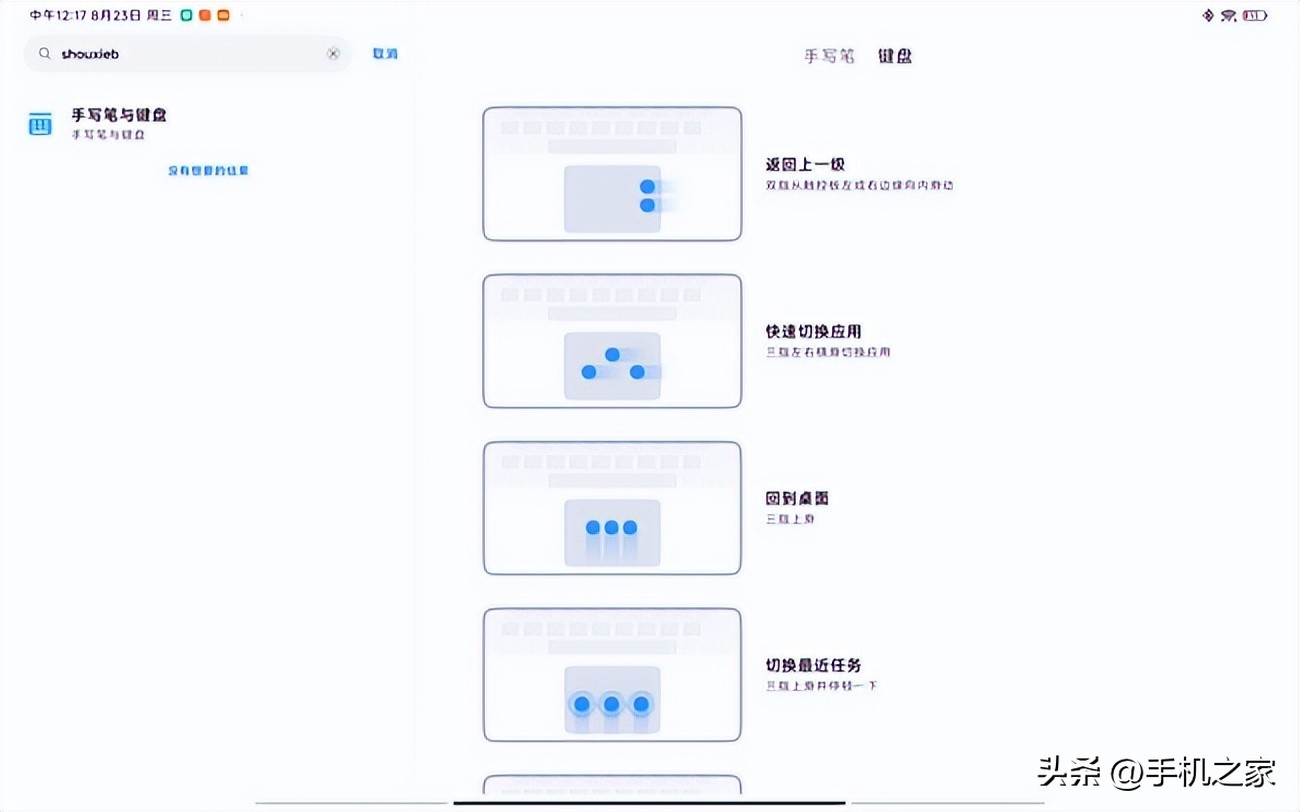View the 切换最近任务 gesture card
Viewport: 1300px width, 812px height.
pos(612,674)
